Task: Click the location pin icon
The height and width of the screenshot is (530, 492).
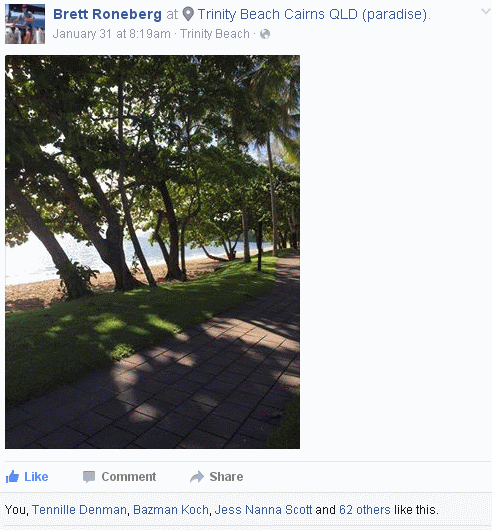Action: tap(188, 14)
